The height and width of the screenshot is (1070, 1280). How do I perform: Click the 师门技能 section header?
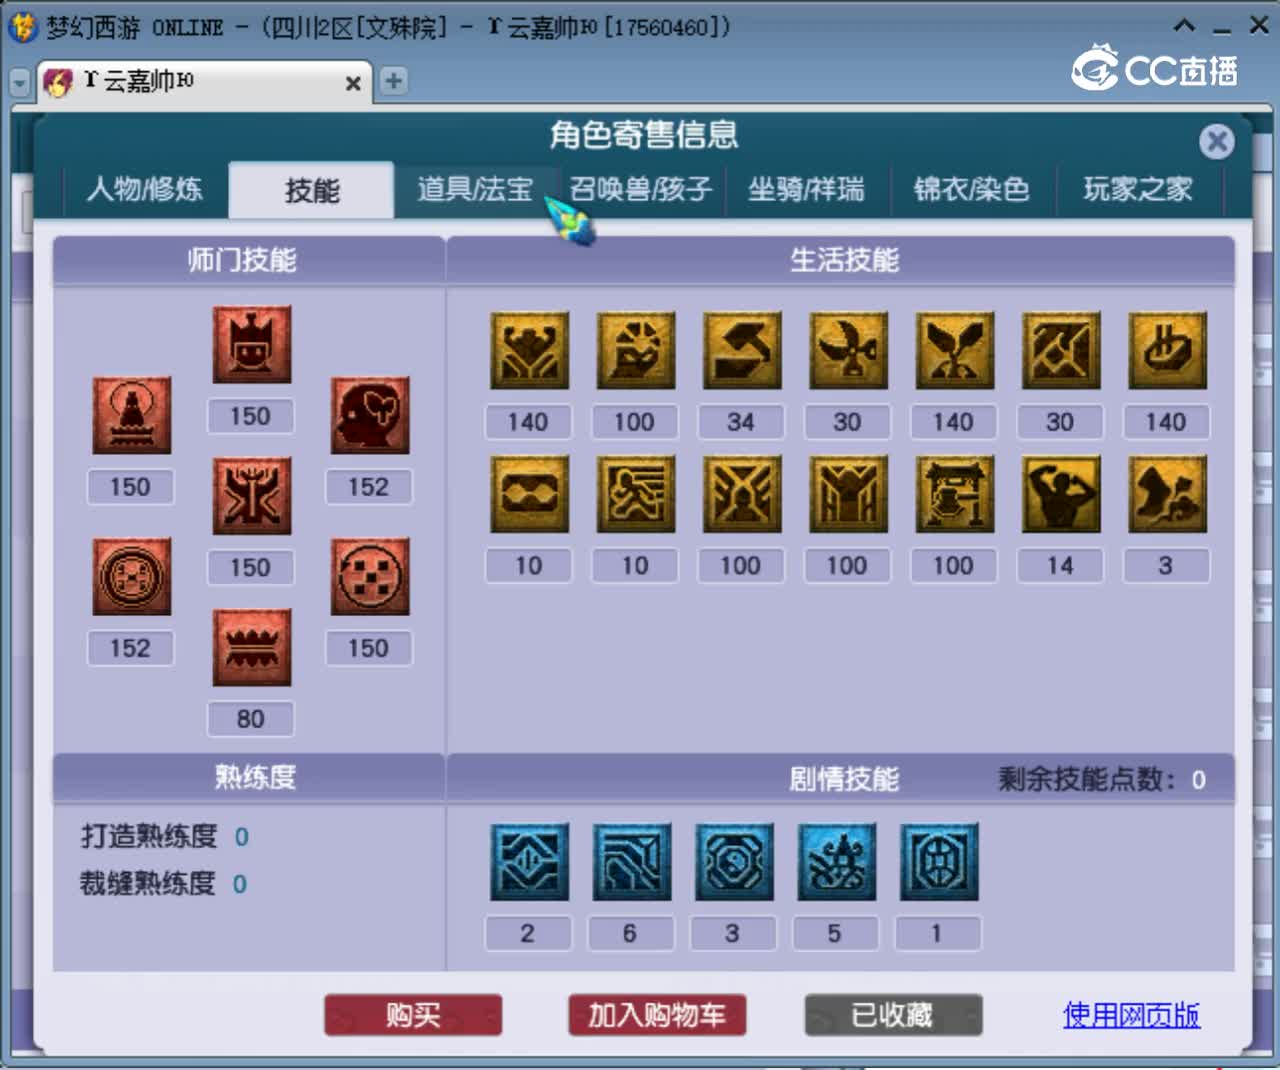(x=242, y=260)
